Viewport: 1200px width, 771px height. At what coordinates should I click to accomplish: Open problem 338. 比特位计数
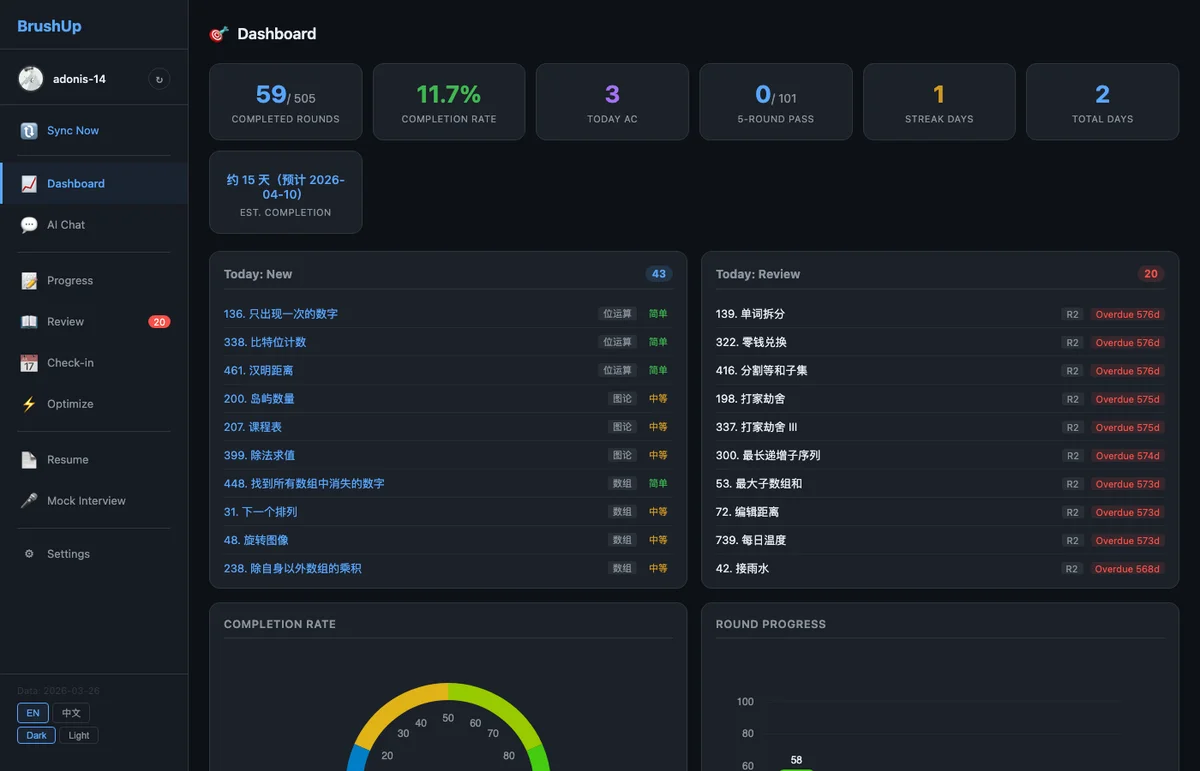point(265,342)
